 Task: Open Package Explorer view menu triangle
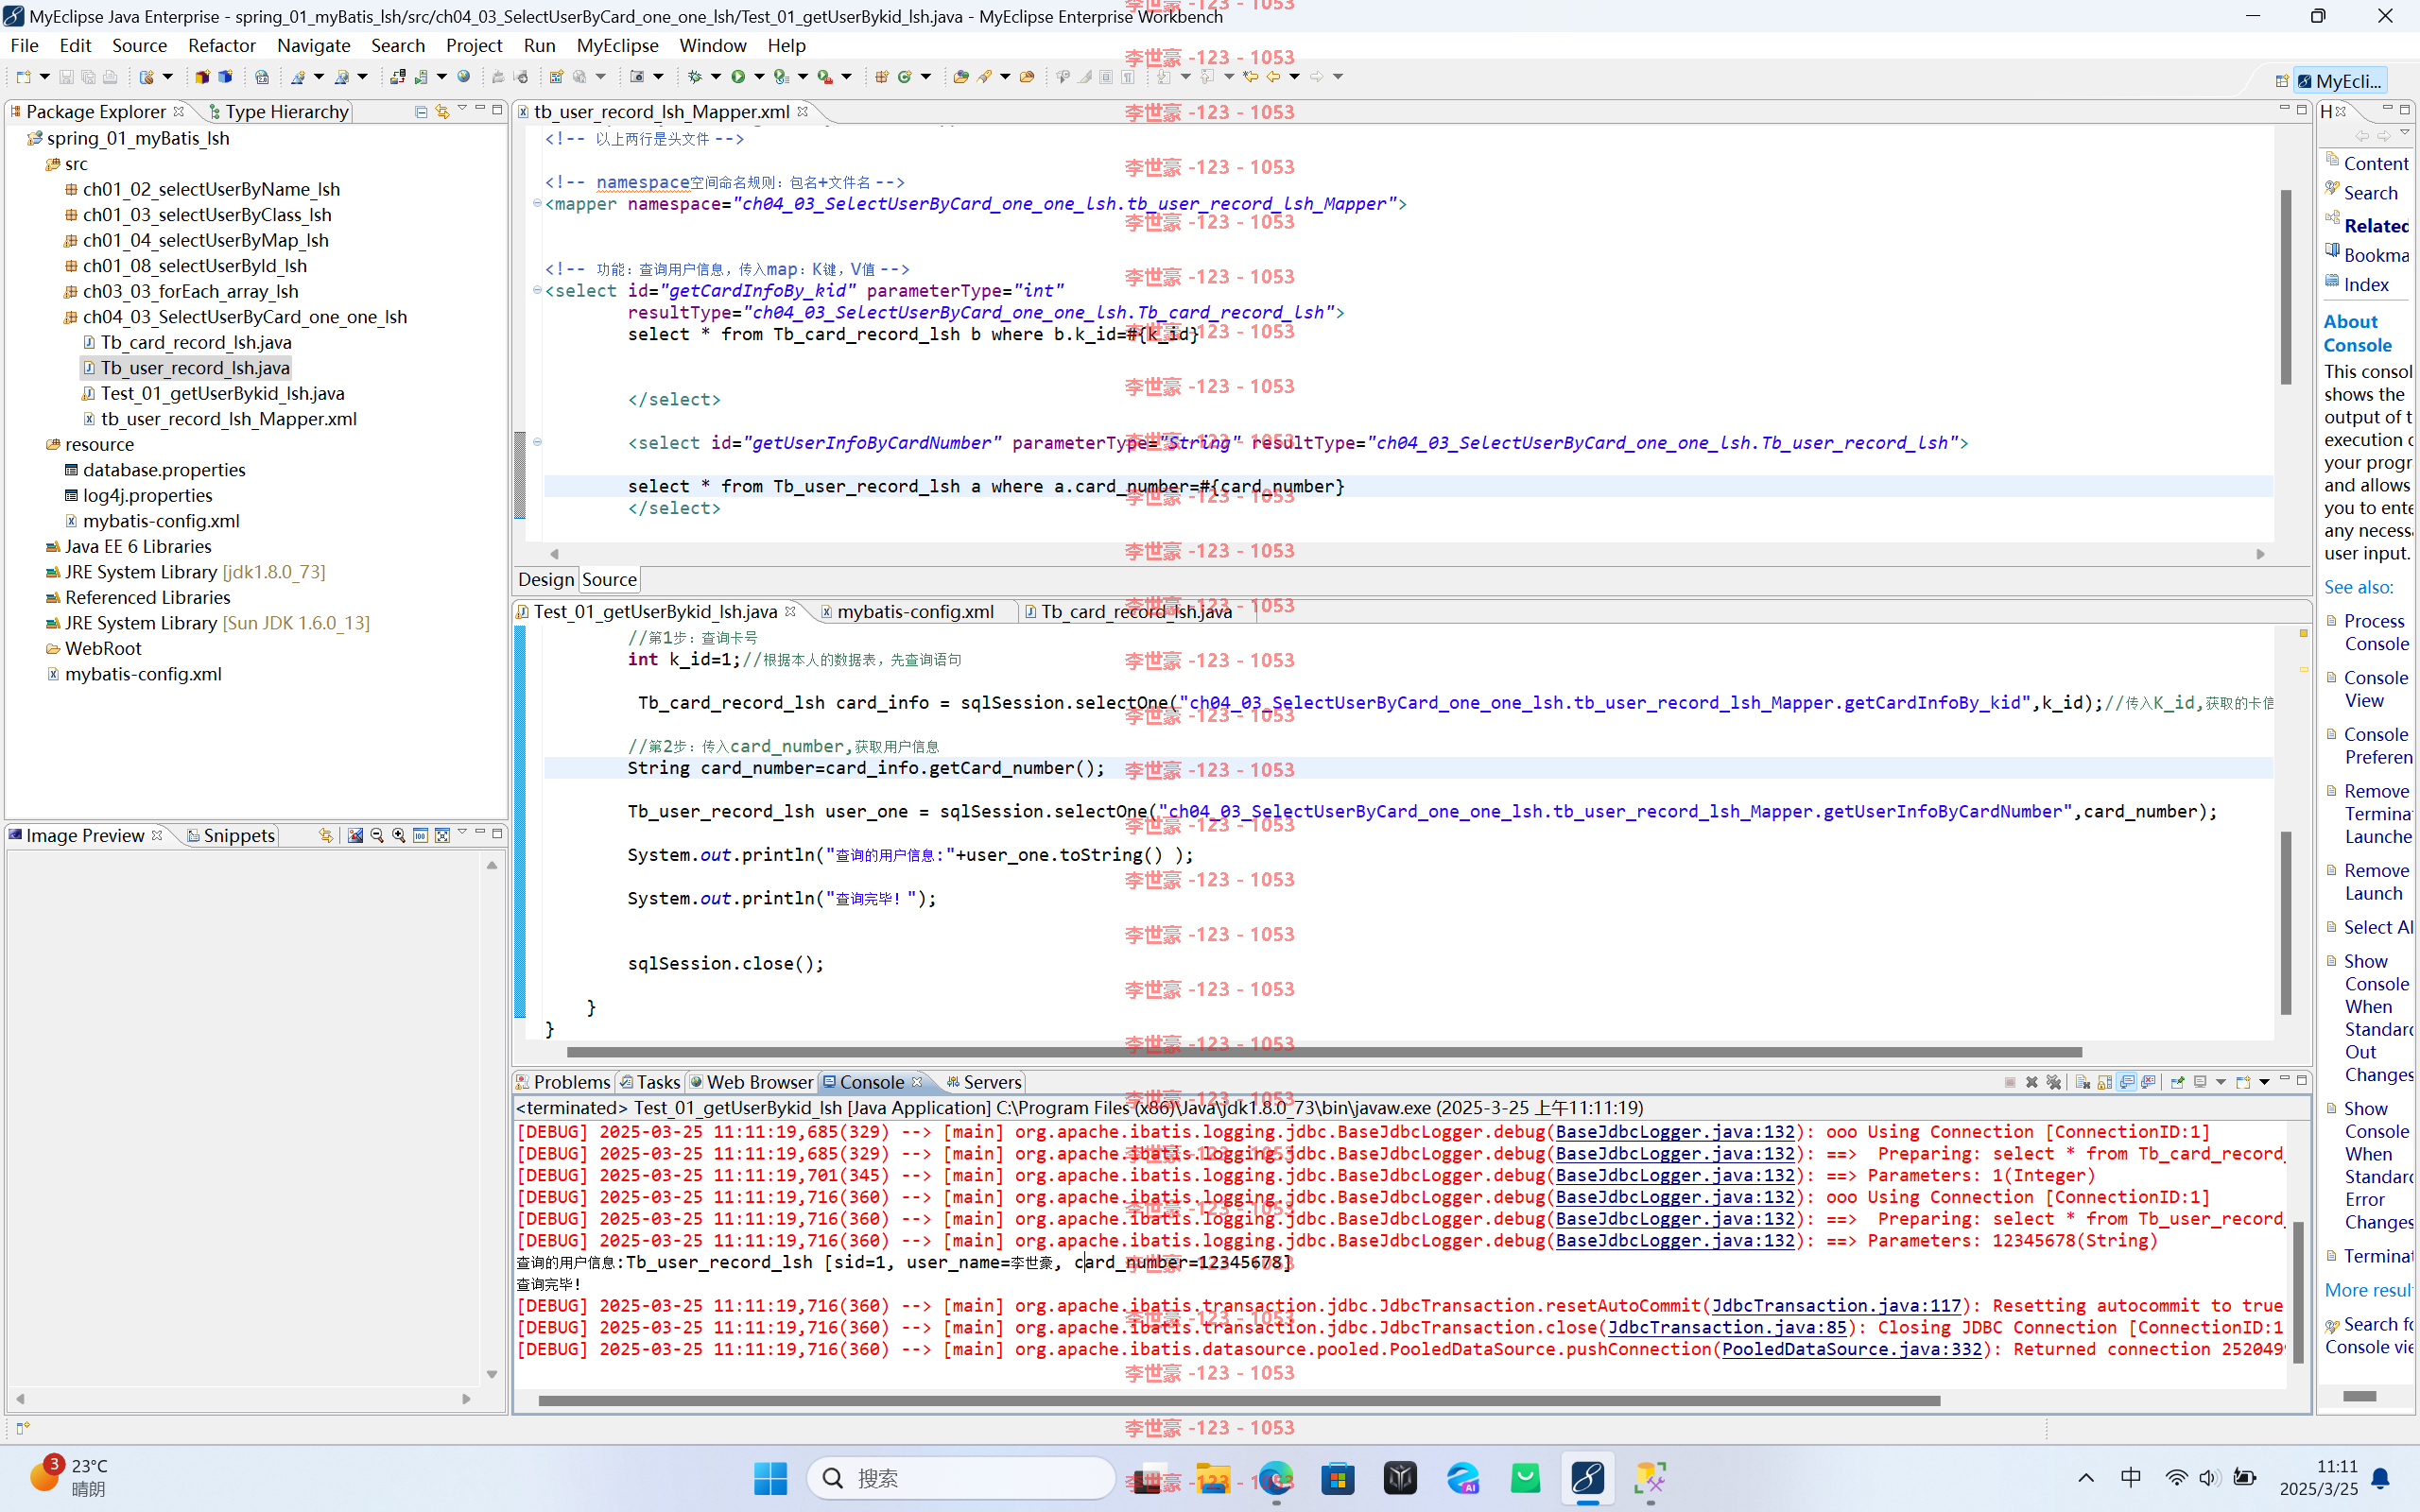[462, 109]
